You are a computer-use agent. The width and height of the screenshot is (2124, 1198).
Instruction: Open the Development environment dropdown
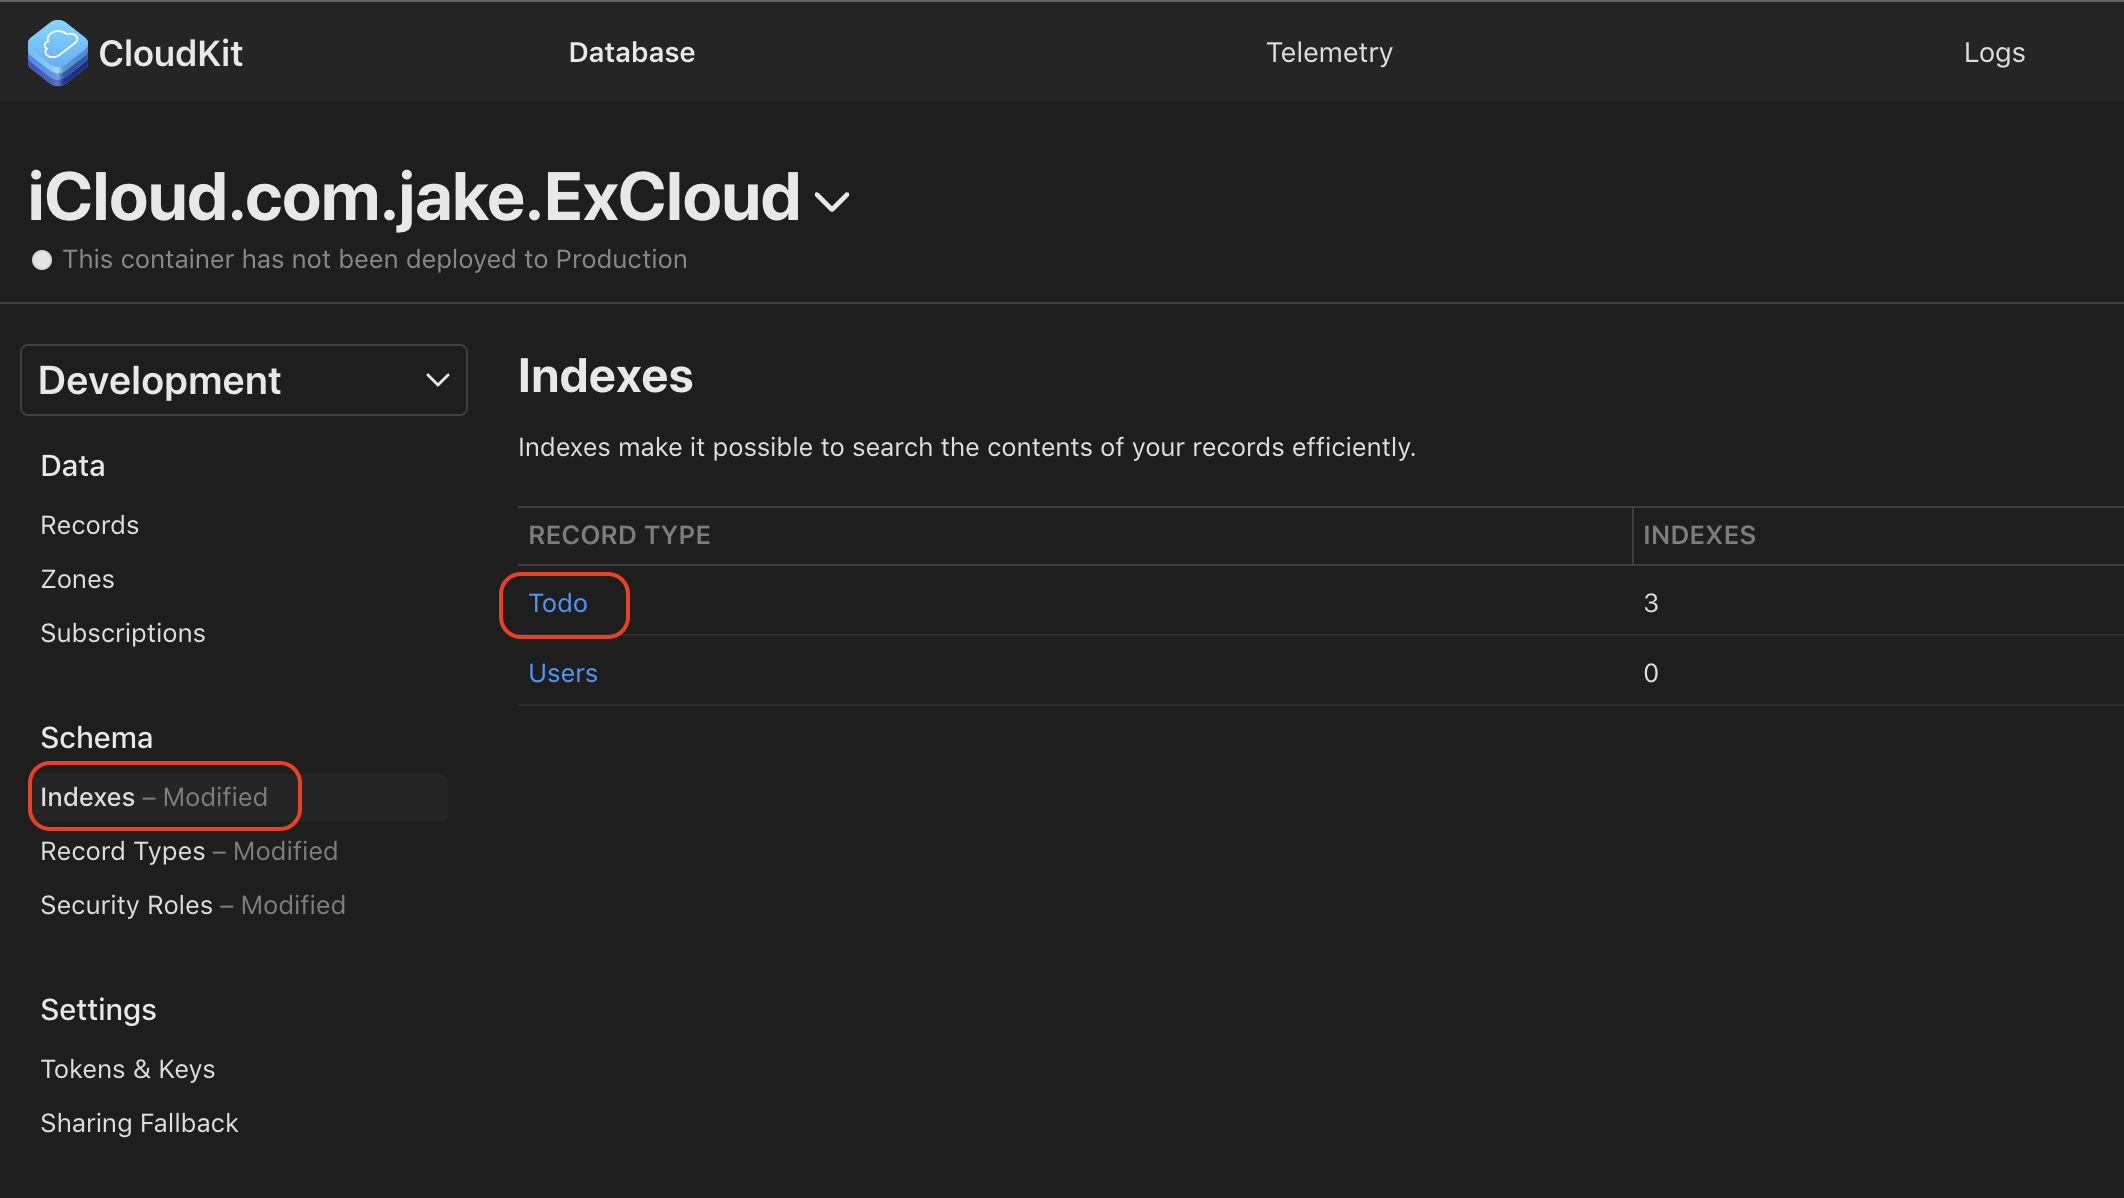tap(244, 380)
